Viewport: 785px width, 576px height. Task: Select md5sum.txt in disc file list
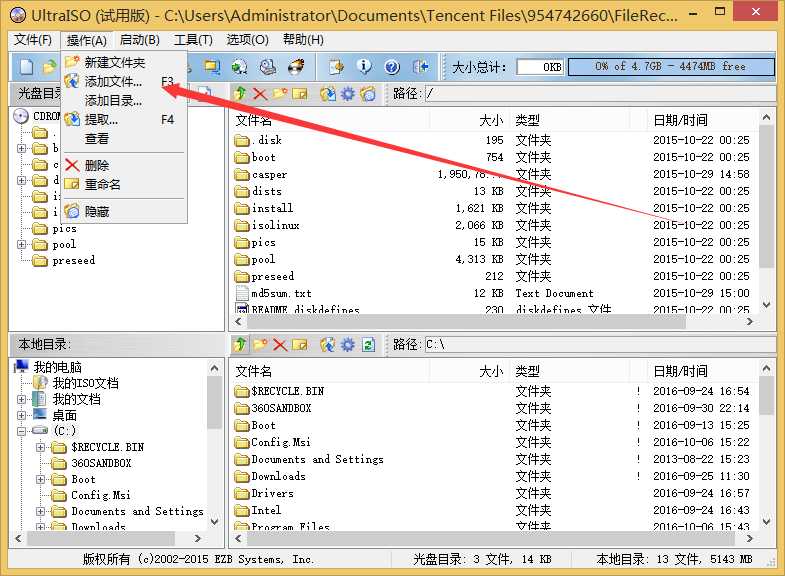281,293
